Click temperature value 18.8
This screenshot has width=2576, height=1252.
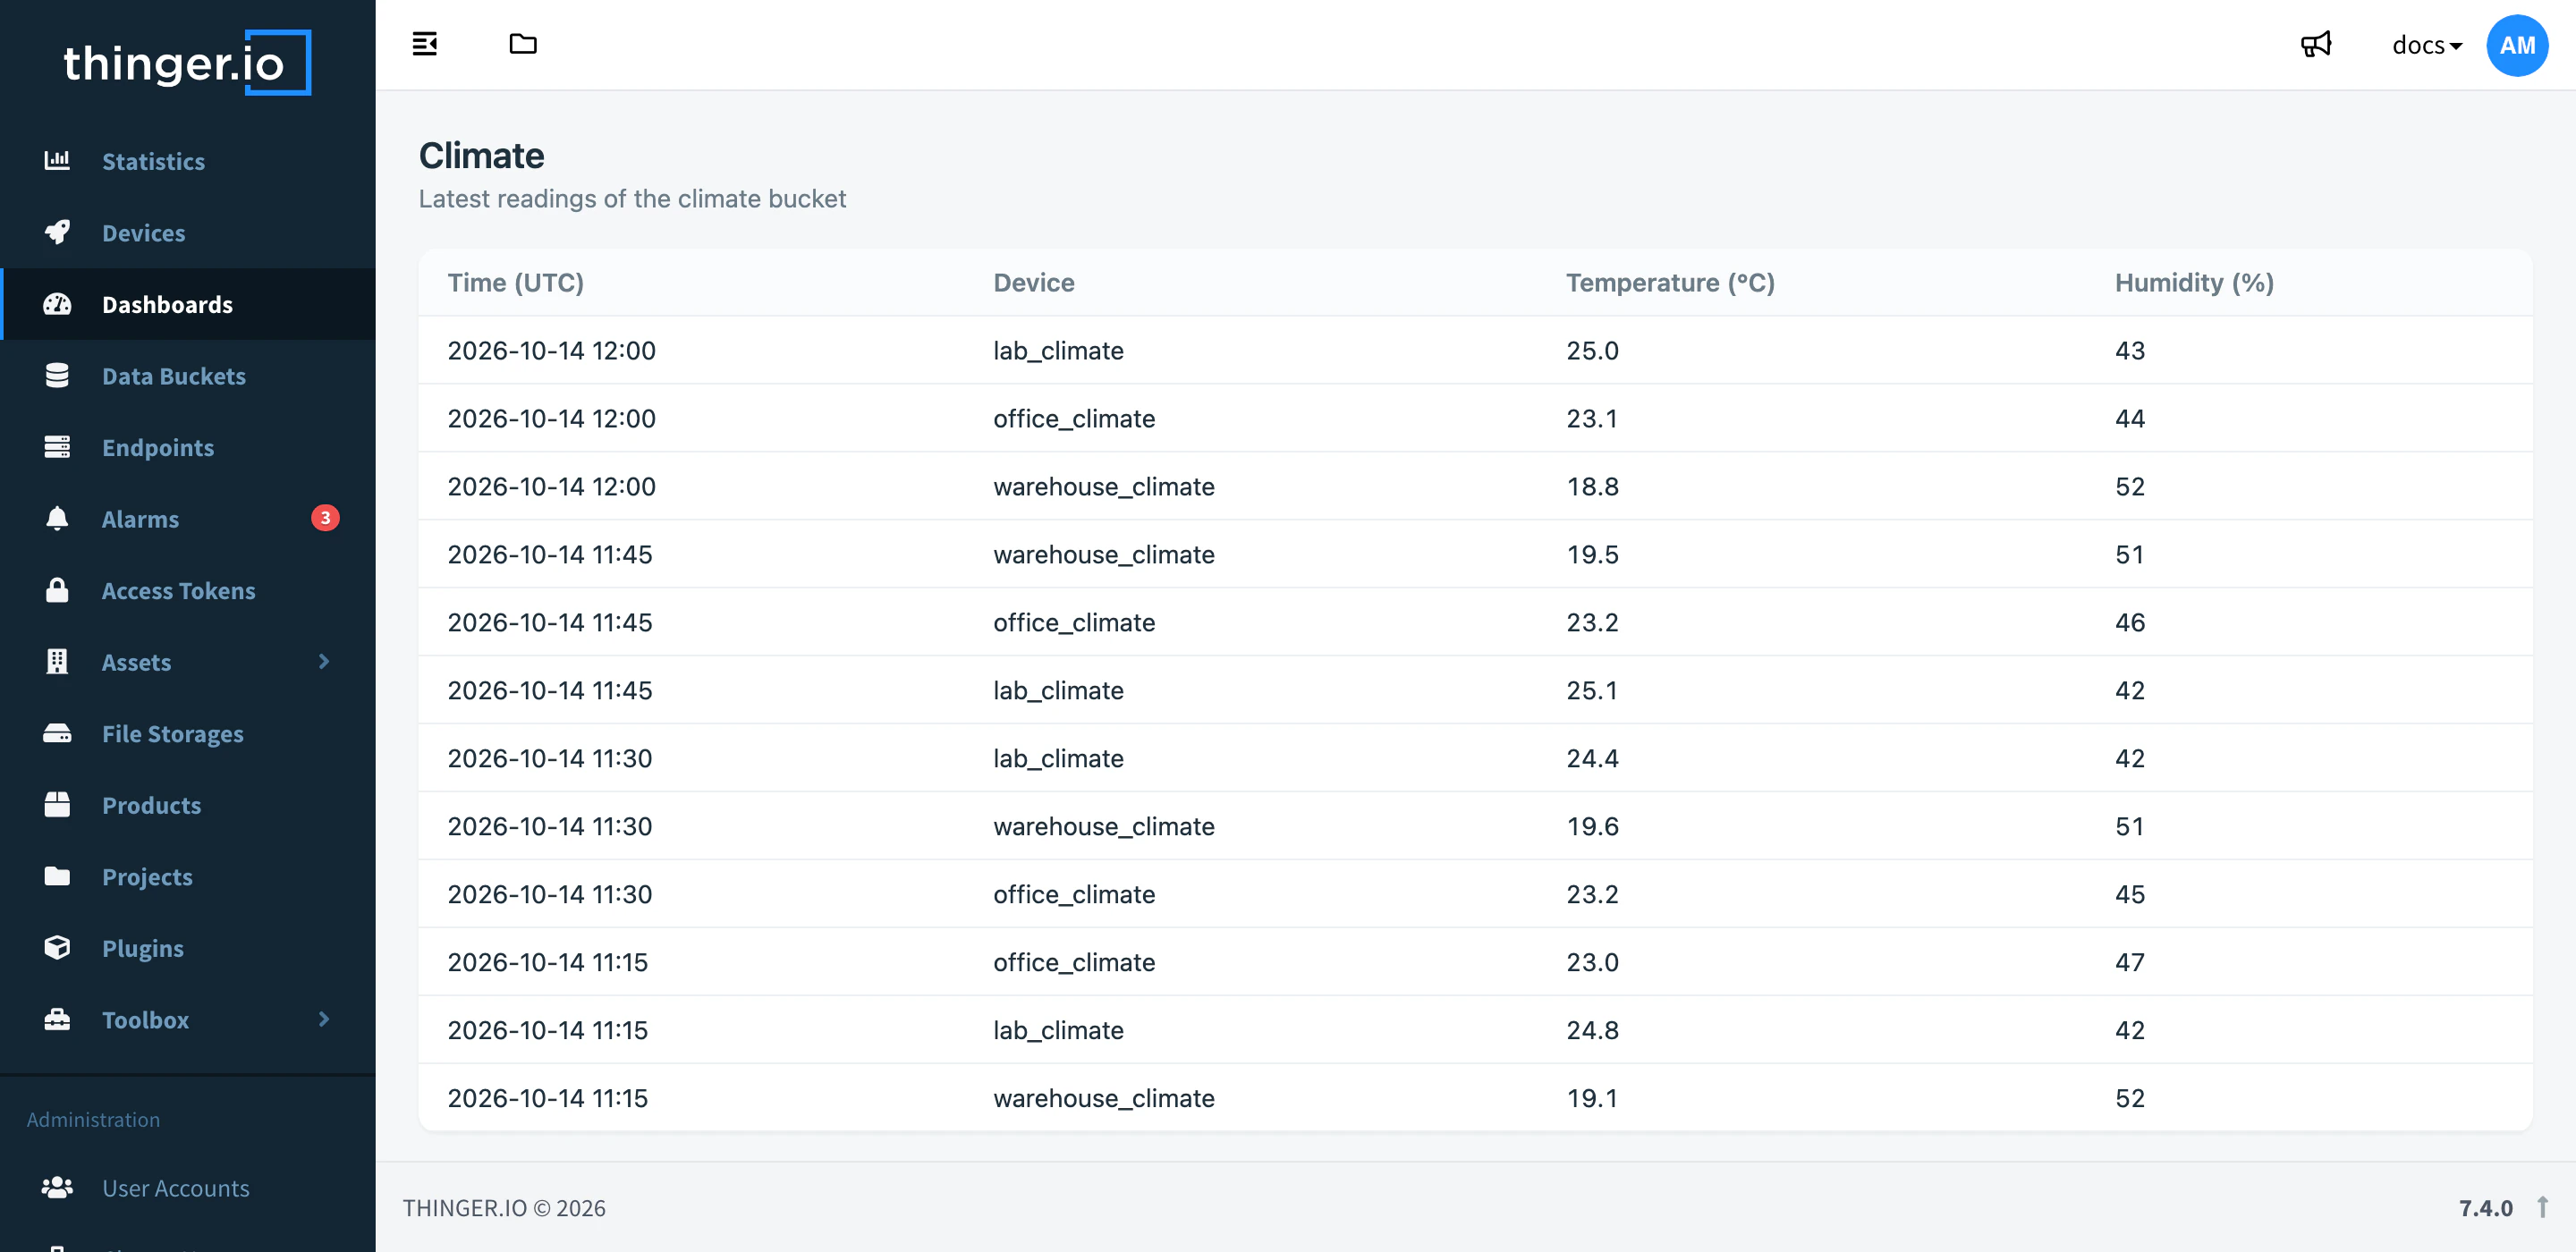[x=1592, y=486]
